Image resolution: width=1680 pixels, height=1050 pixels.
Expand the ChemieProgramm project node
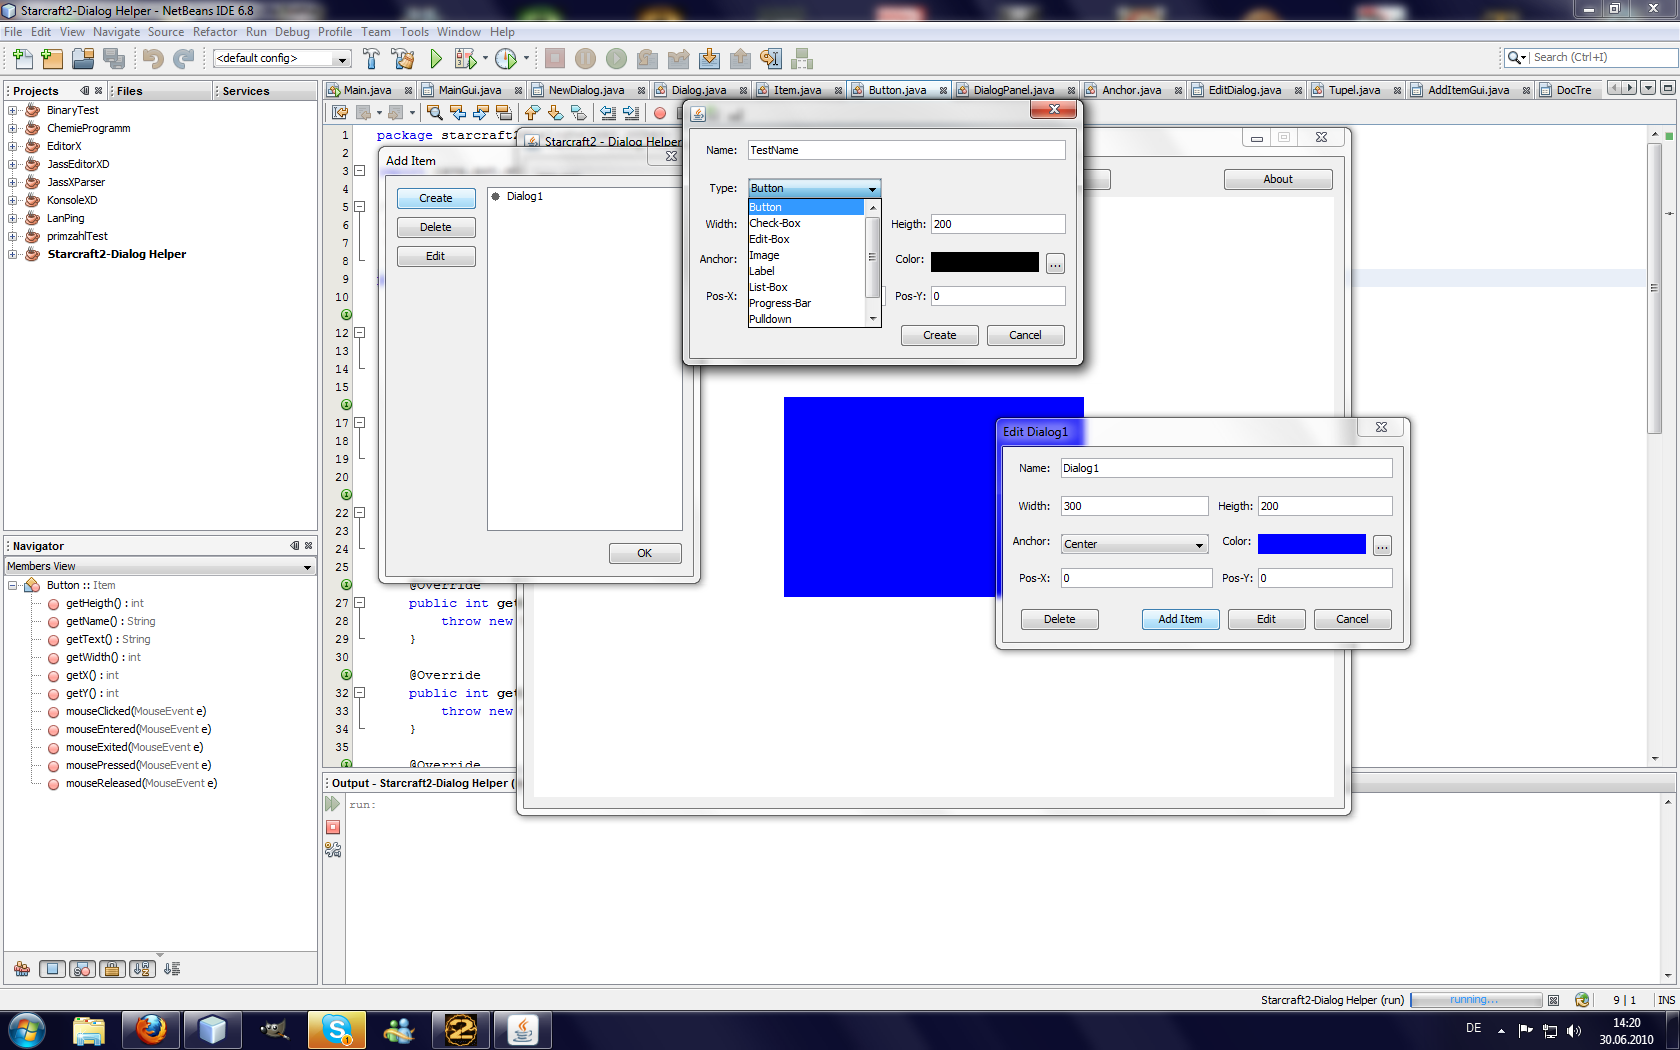[12, 128]
